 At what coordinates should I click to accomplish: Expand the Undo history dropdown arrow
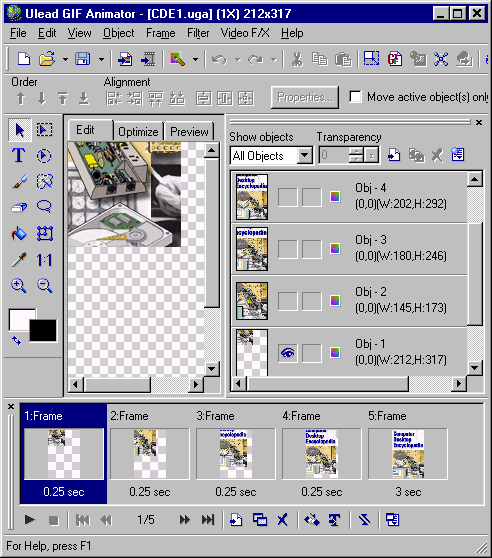click(238, 59)
